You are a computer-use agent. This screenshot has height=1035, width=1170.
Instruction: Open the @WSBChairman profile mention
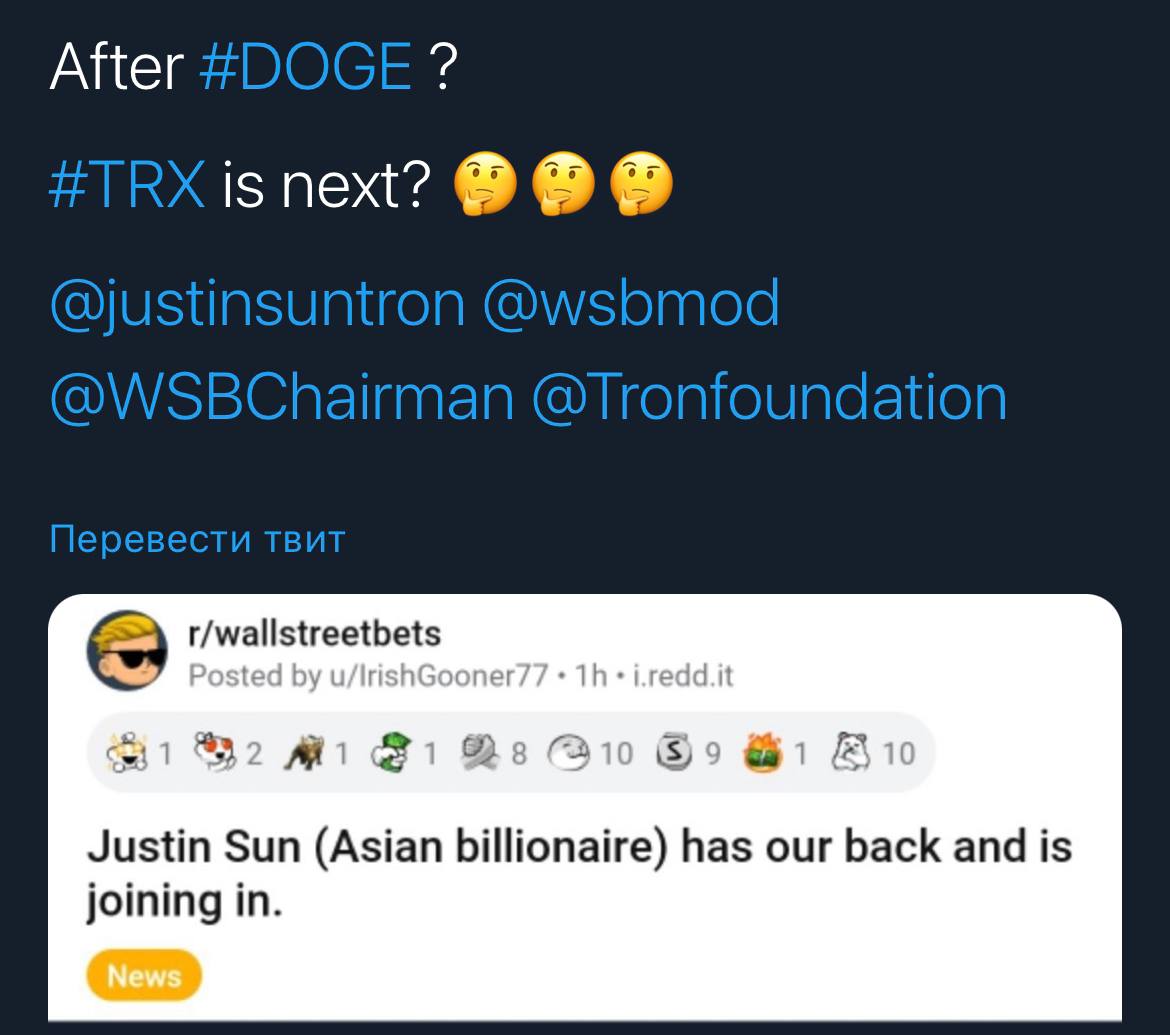coord(281,397)
